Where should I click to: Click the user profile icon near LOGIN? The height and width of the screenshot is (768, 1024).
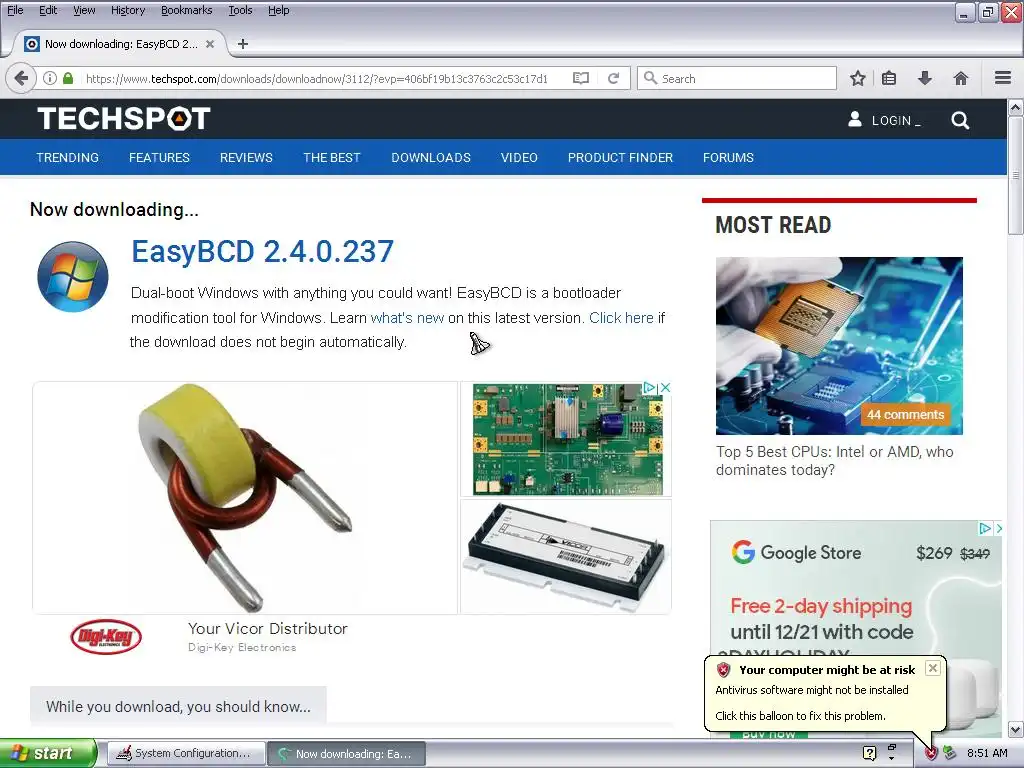tap(855, 119)
